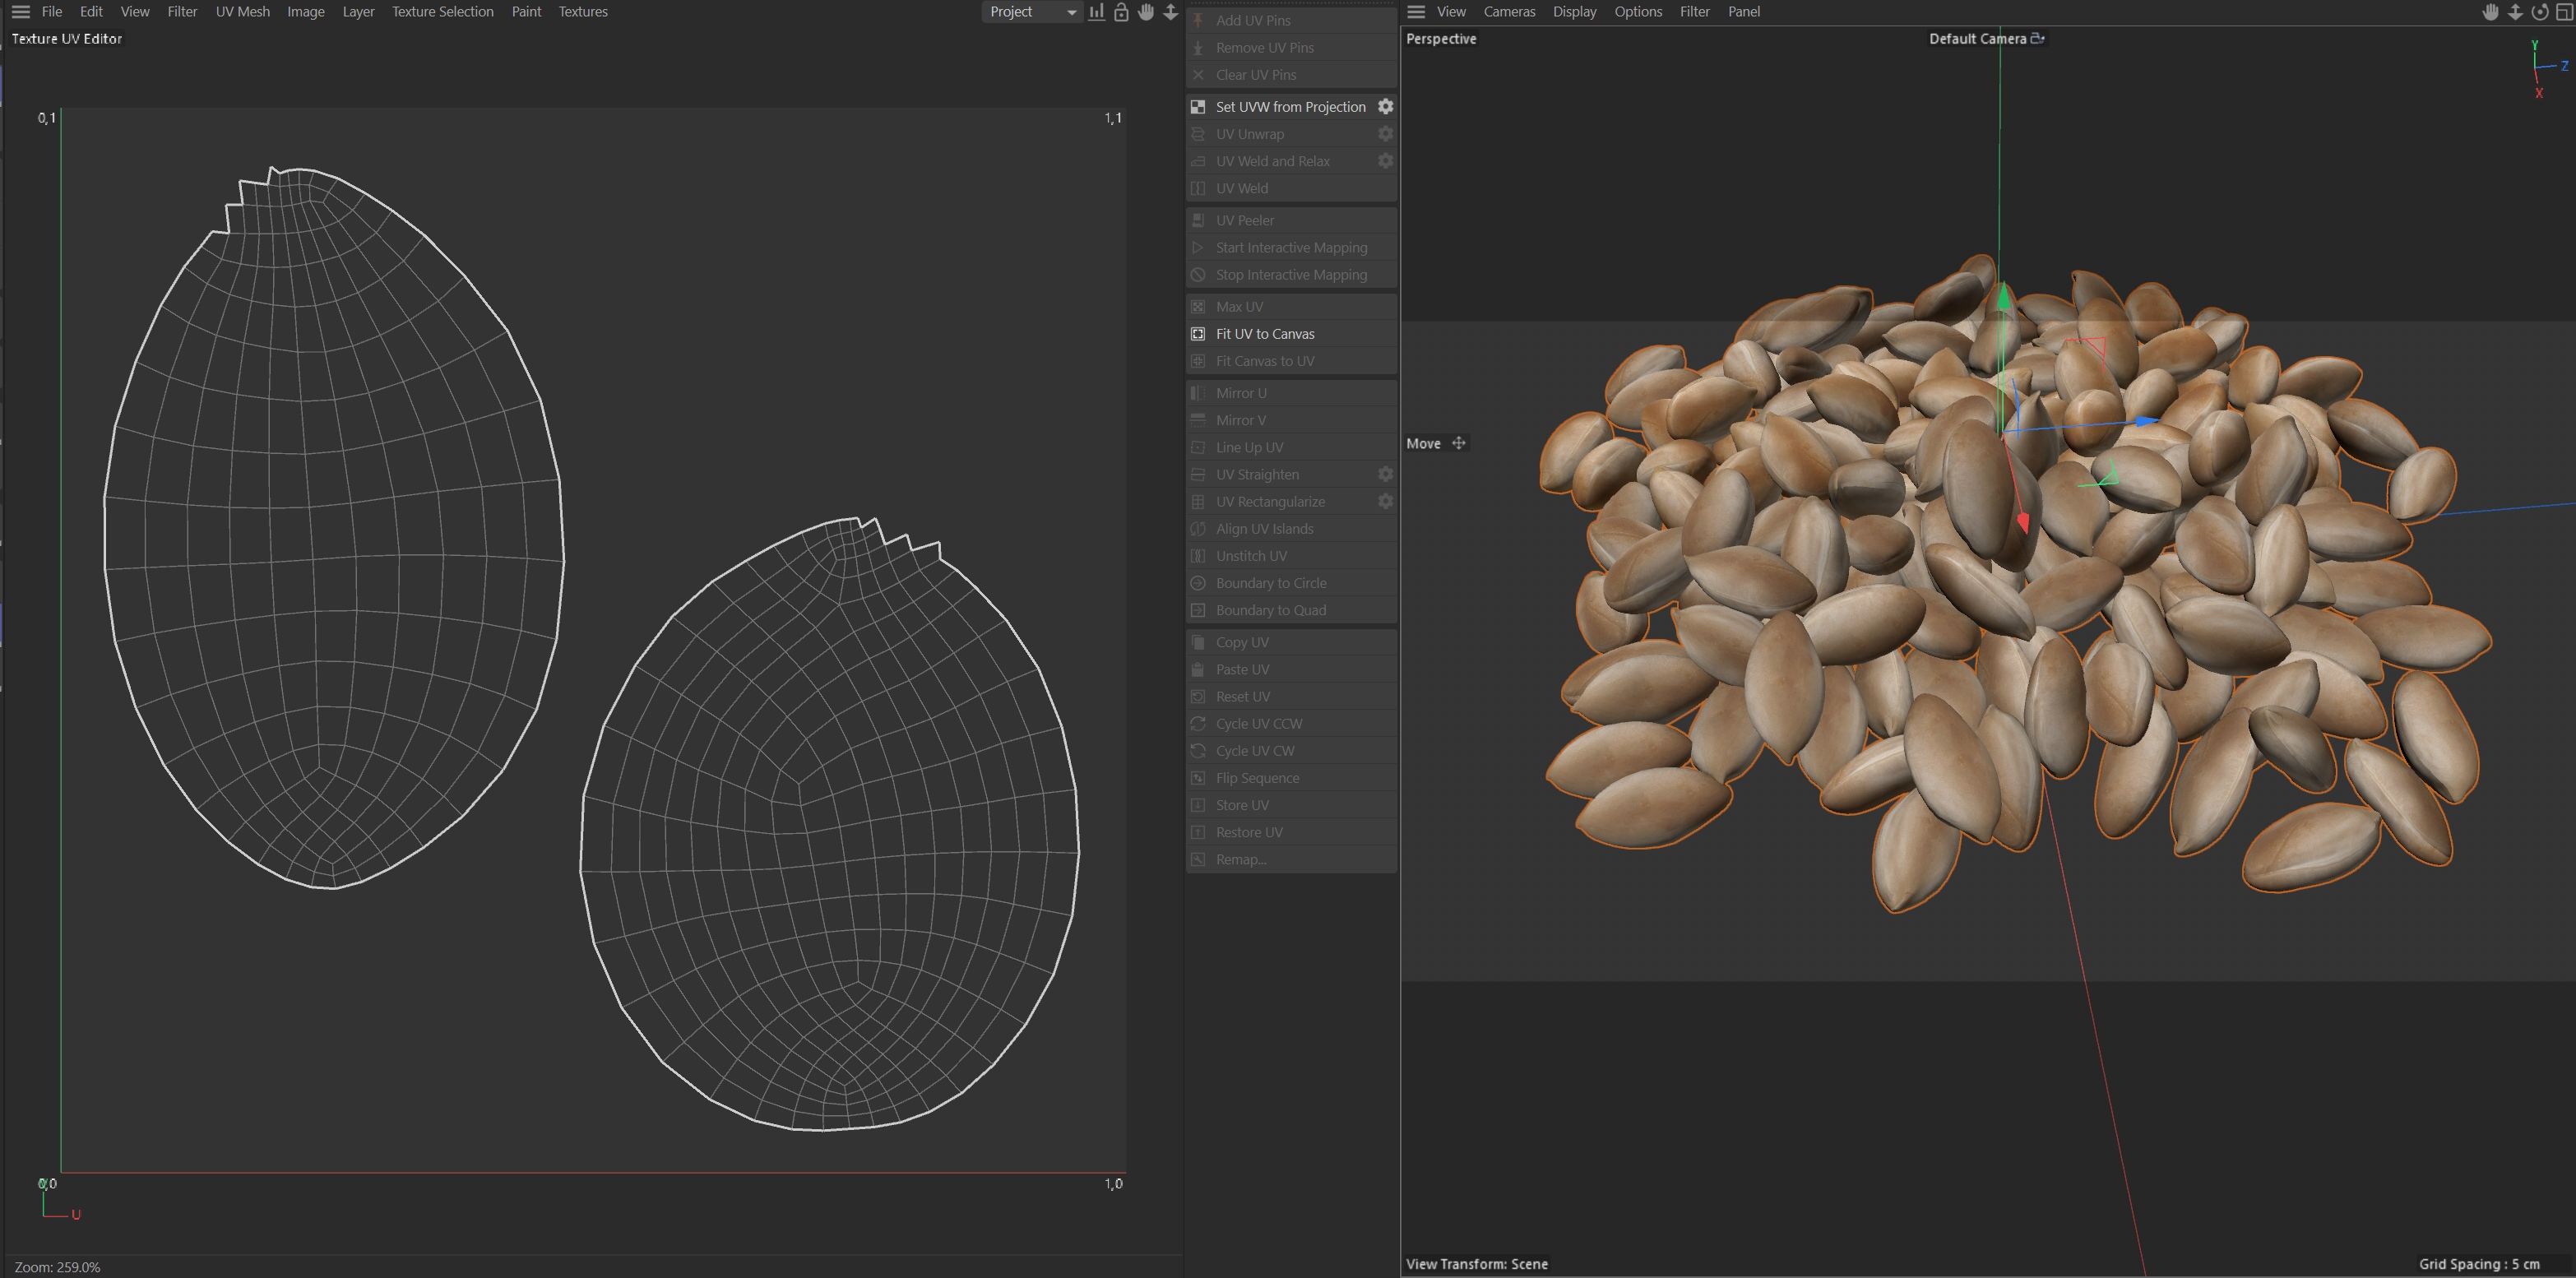2576x1278 pixels.
Task: Toggle the viewport maximize panel icon
Action: coord(2564,12)
